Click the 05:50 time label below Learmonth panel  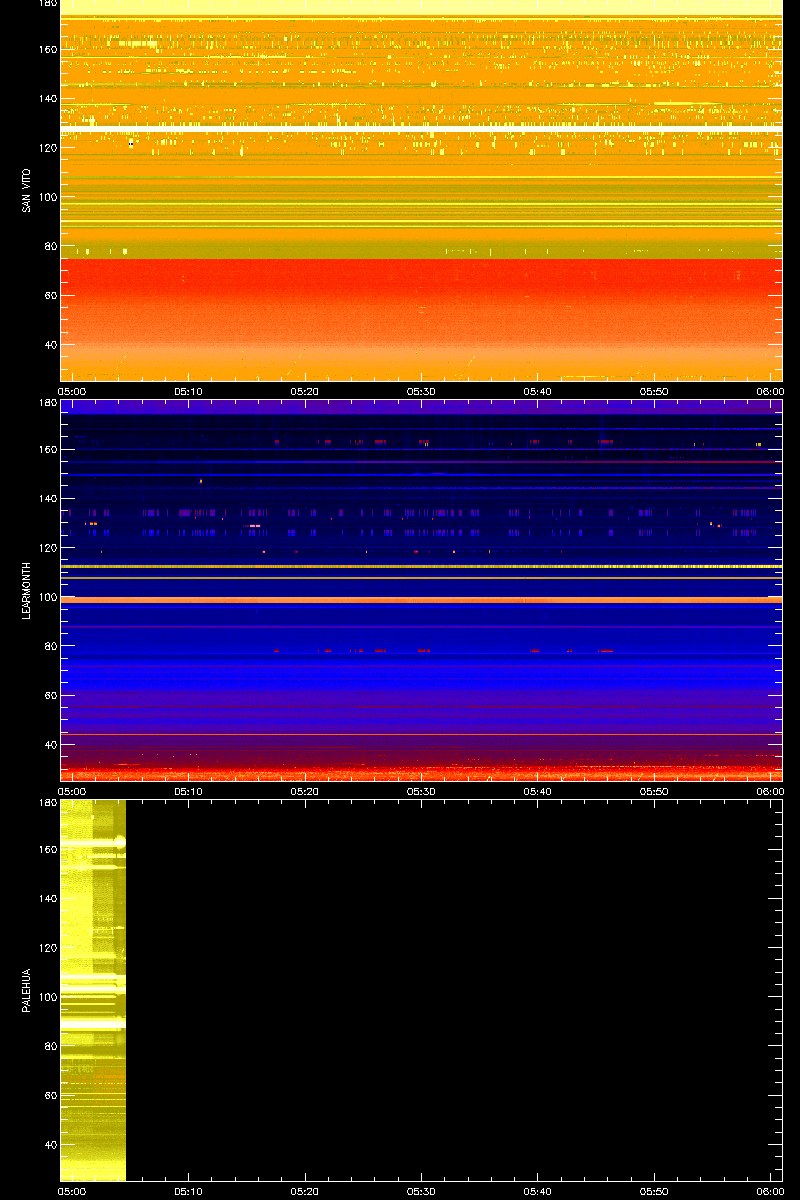pos(654,791)
